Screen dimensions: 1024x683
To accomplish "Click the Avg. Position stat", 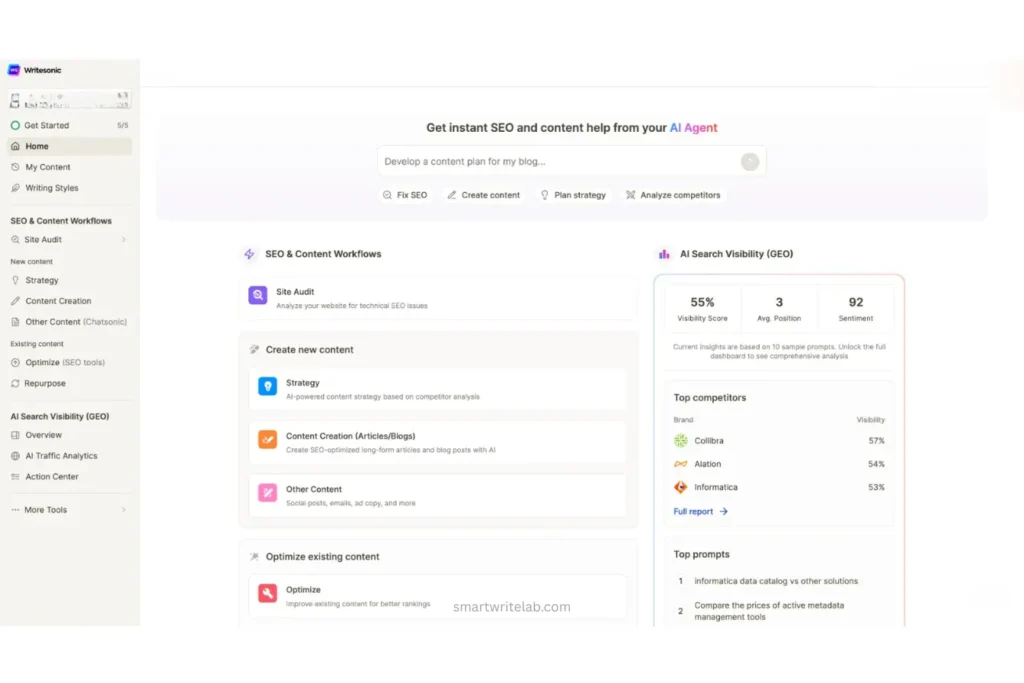I will 779,309.
